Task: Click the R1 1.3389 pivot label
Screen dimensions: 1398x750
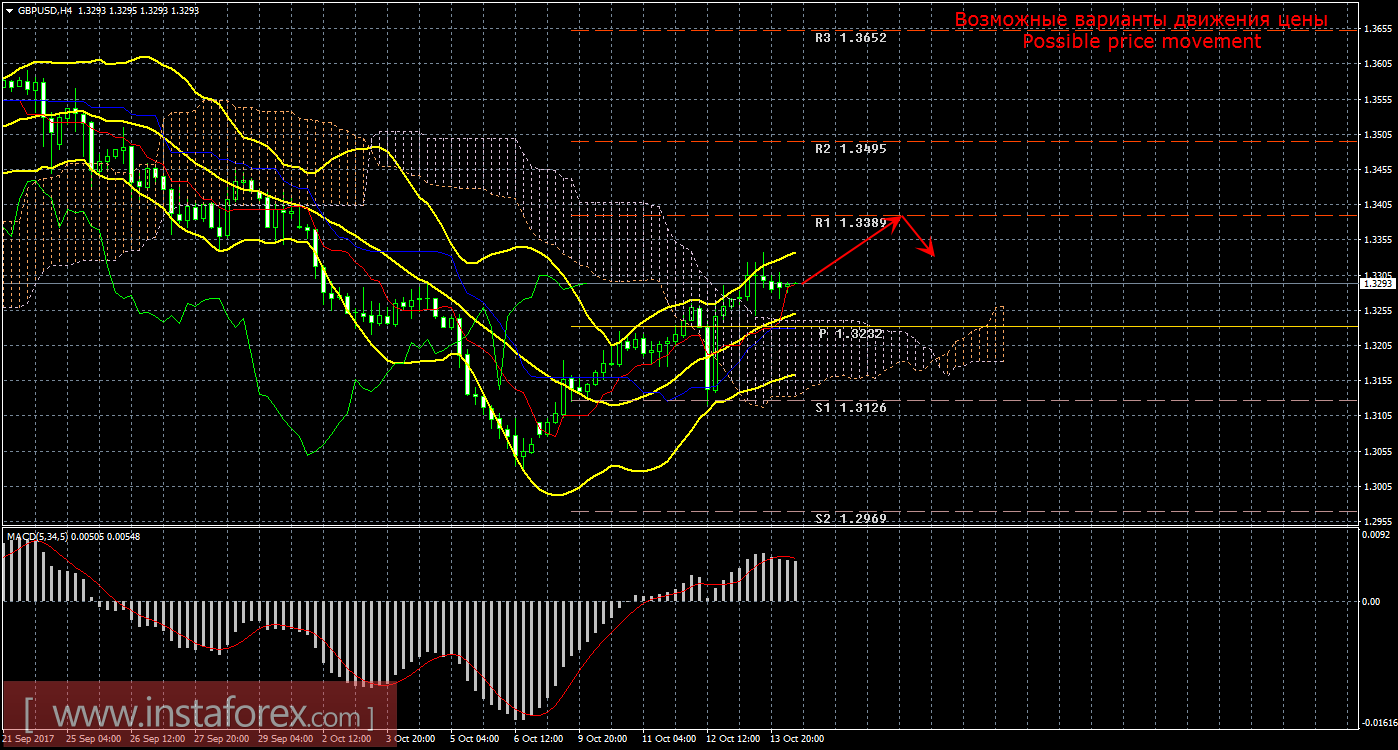Action: [850, 223]
